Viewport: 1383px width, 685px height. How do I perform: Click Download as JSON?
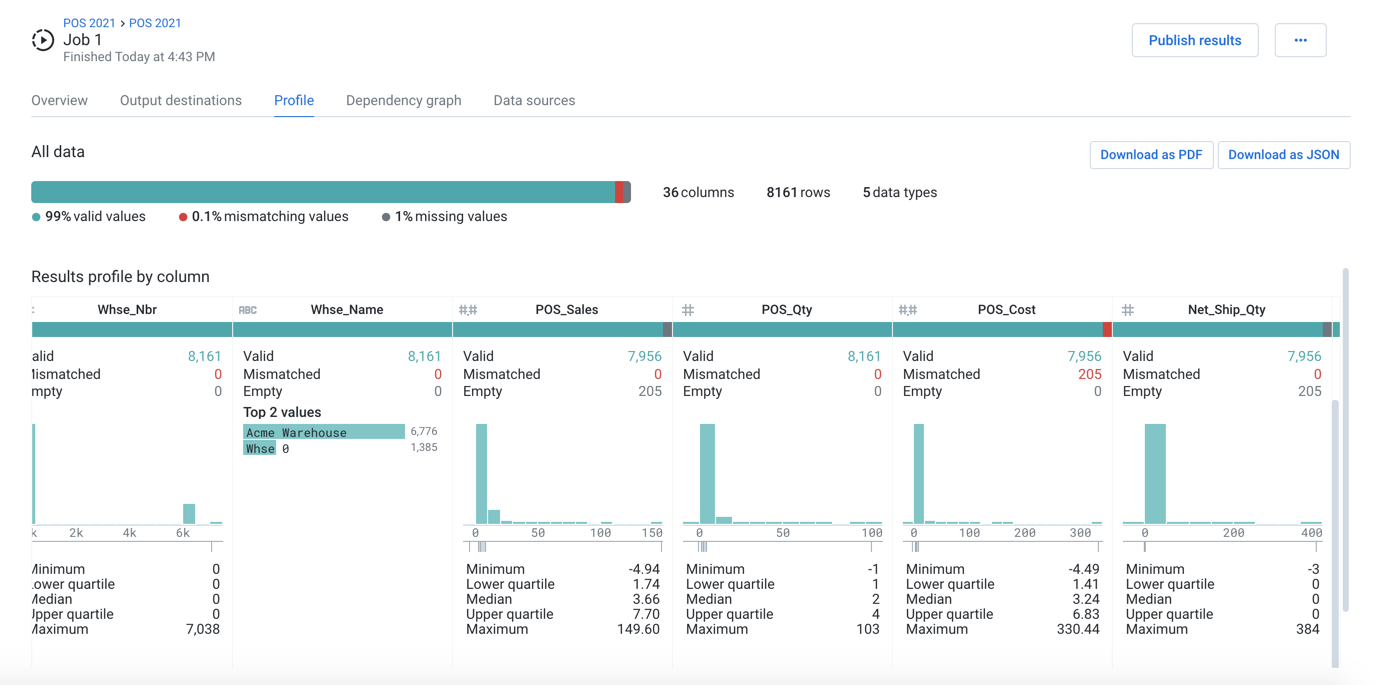pyautogui.click(x=1284, y=155)
